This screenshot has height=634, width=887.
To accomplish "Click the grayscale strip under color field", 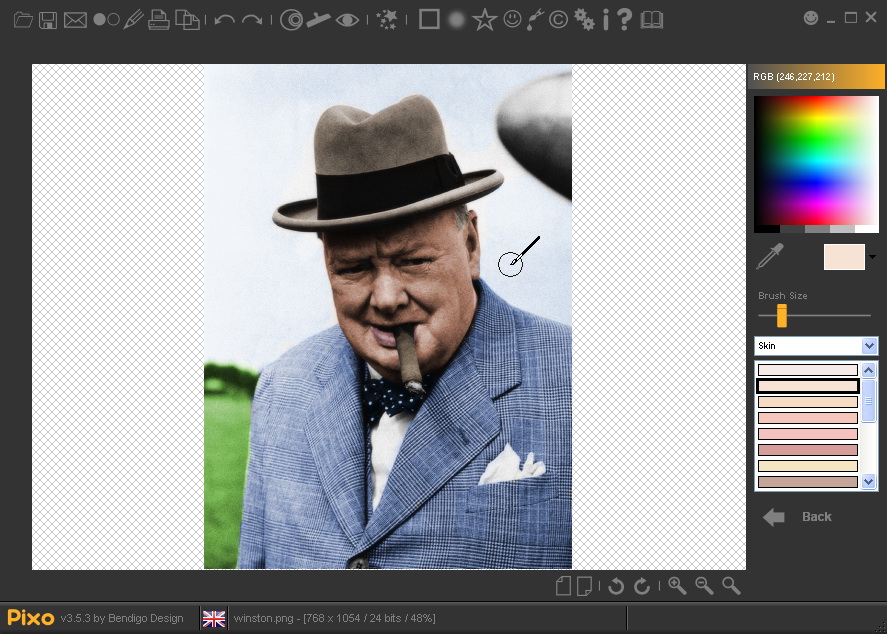I will 816,229.
